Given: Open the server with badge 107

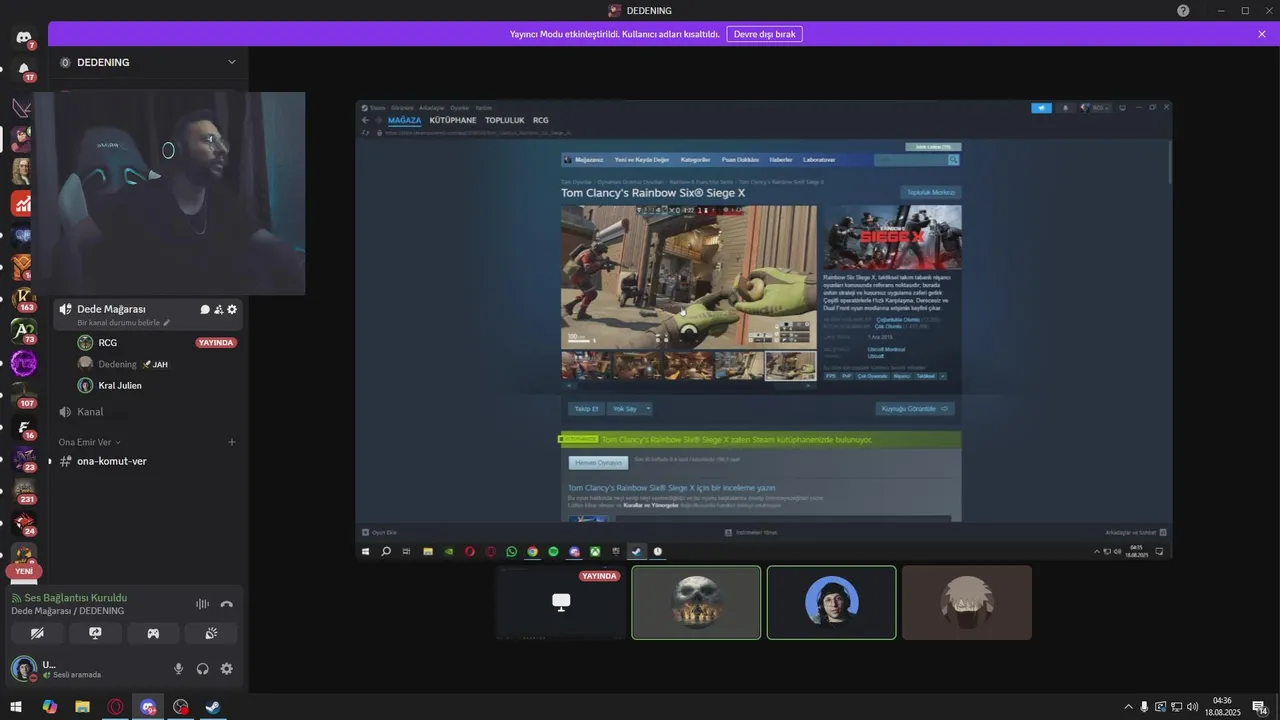Looking at the screenshot, I should (x=23, y=395).
